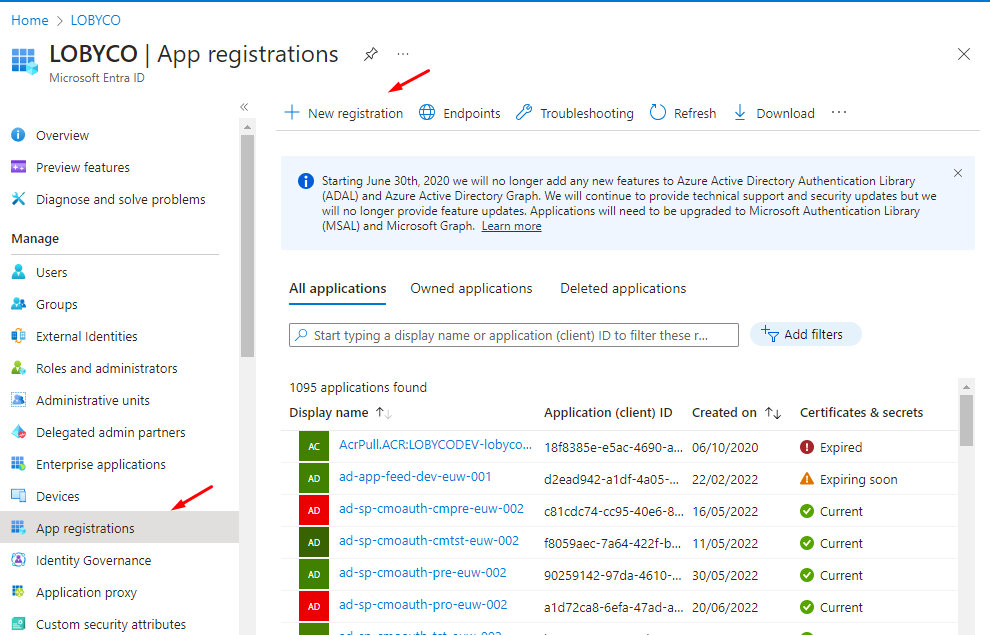Click the up arrow of the left menu scrollbar
Image resolution: width=990 pixels, height=635 pixels.
(x=248, y=127)
